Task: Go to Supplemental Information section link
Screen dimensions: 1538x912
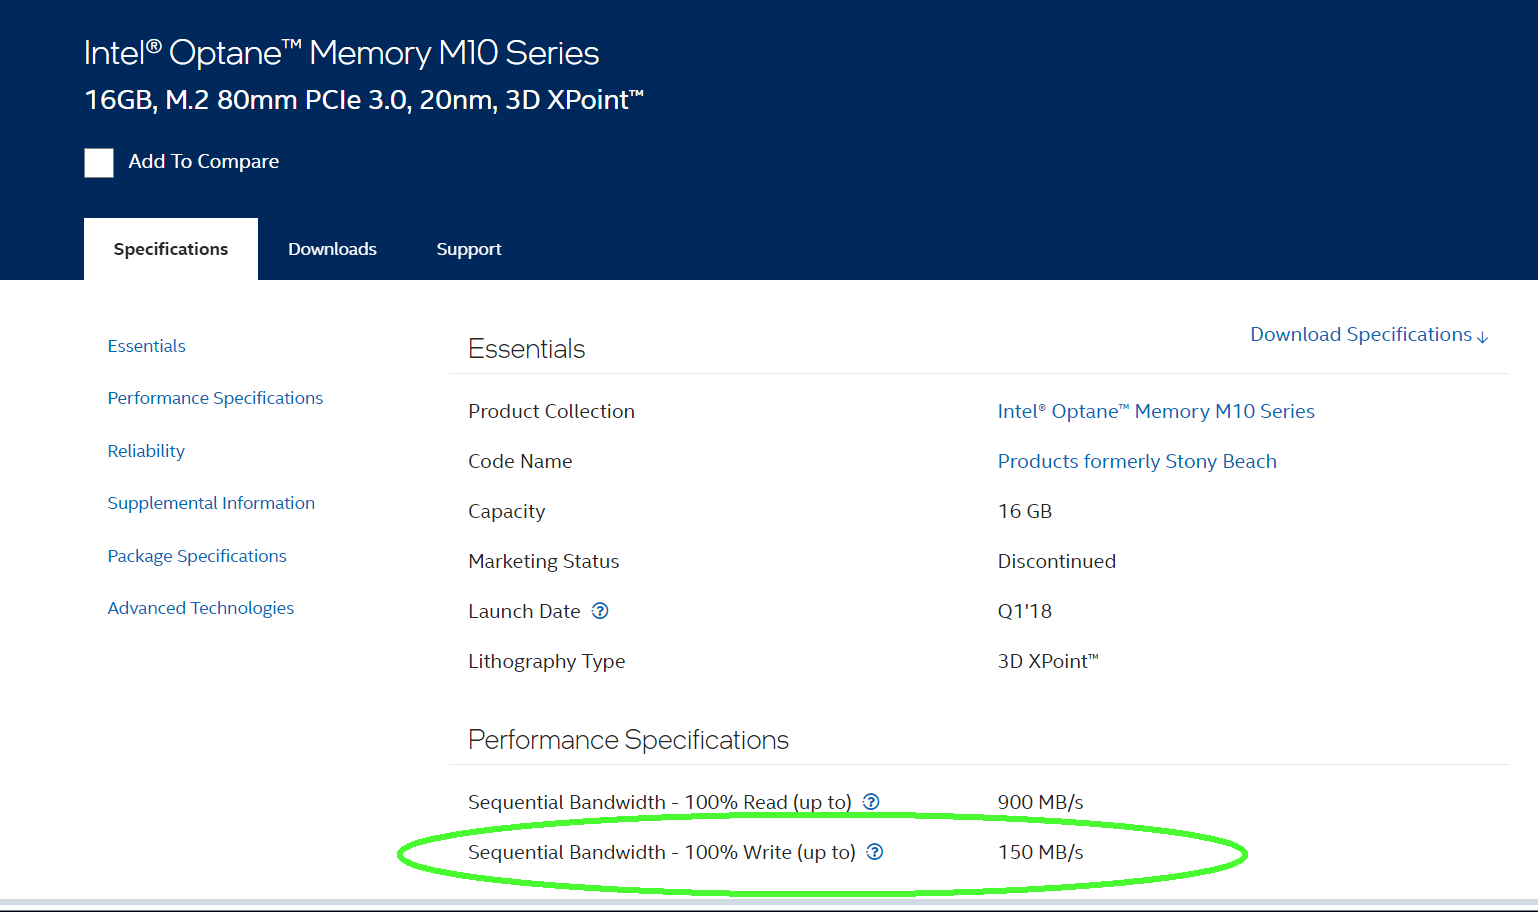Action: click(211, 503)
